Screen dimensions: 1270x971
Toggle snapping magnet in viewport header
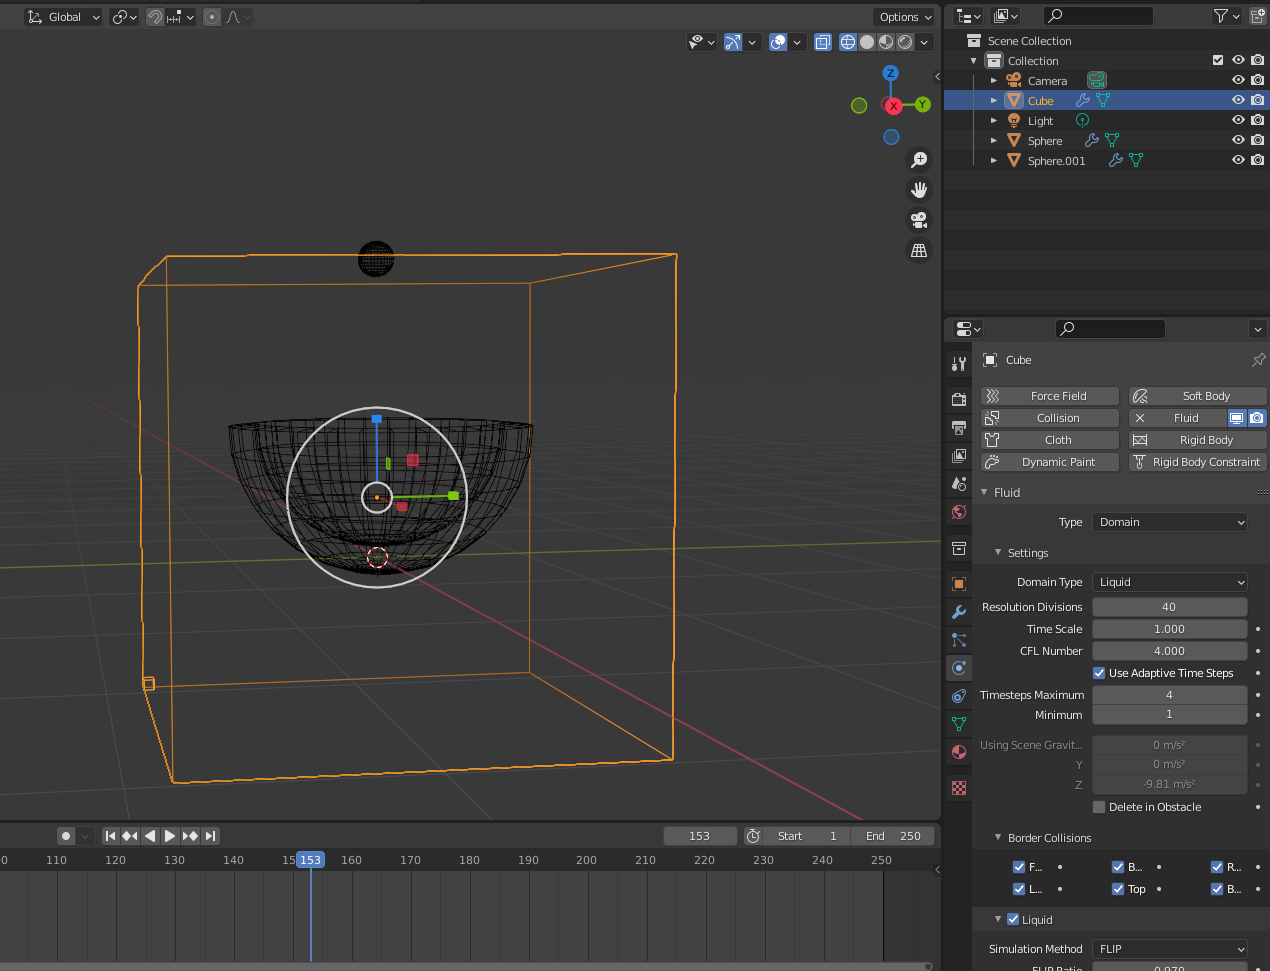[155, 17]
